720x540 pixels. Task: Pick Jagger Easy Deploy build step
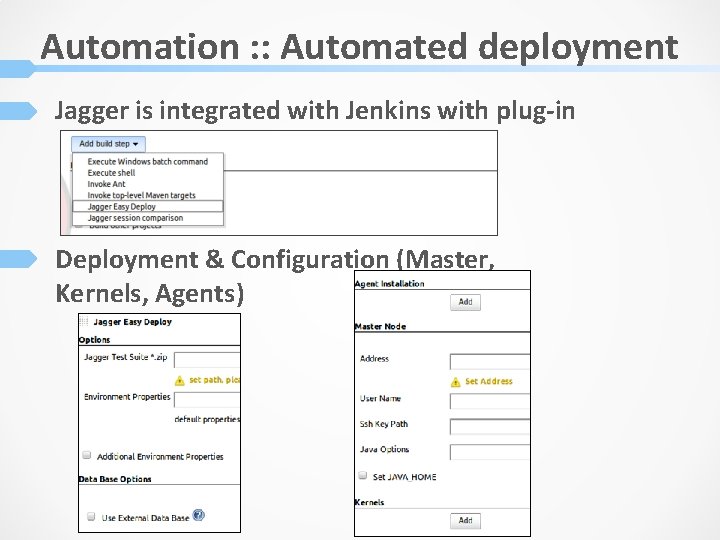point(148,207)
